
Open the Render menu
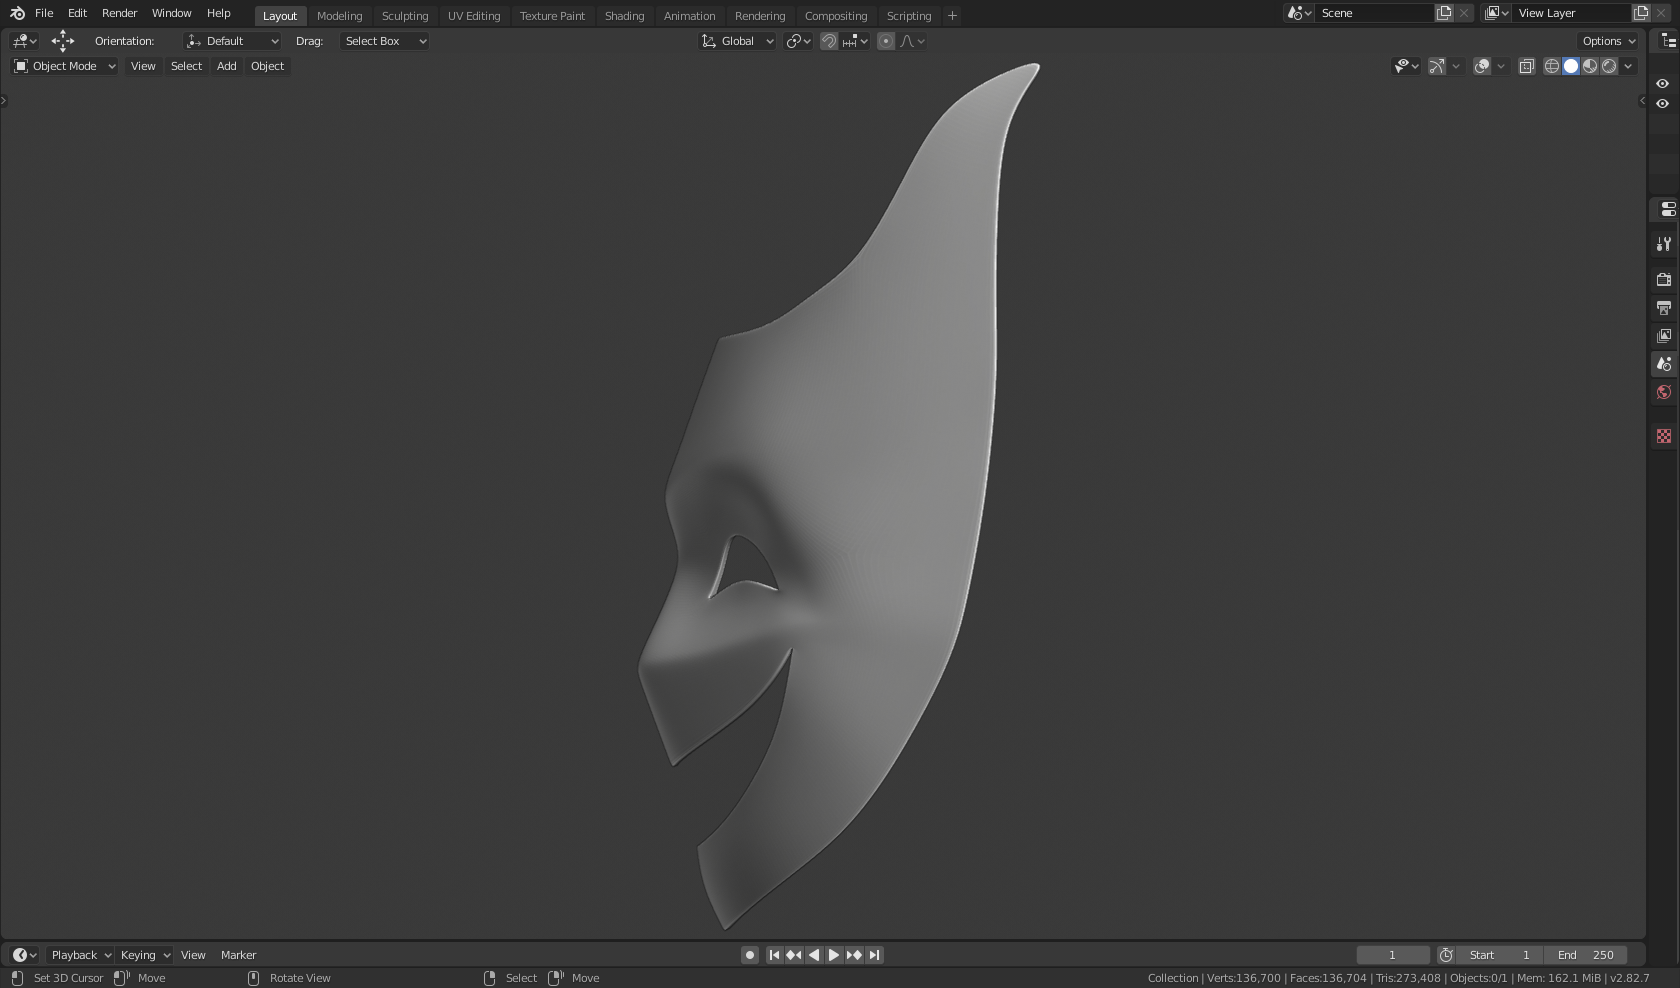118,13
